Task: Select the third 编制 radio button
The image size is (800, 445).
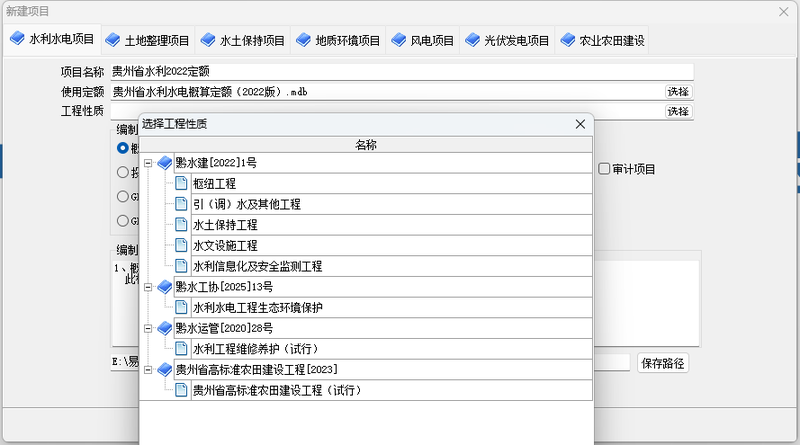Action: tap(122, 196)
